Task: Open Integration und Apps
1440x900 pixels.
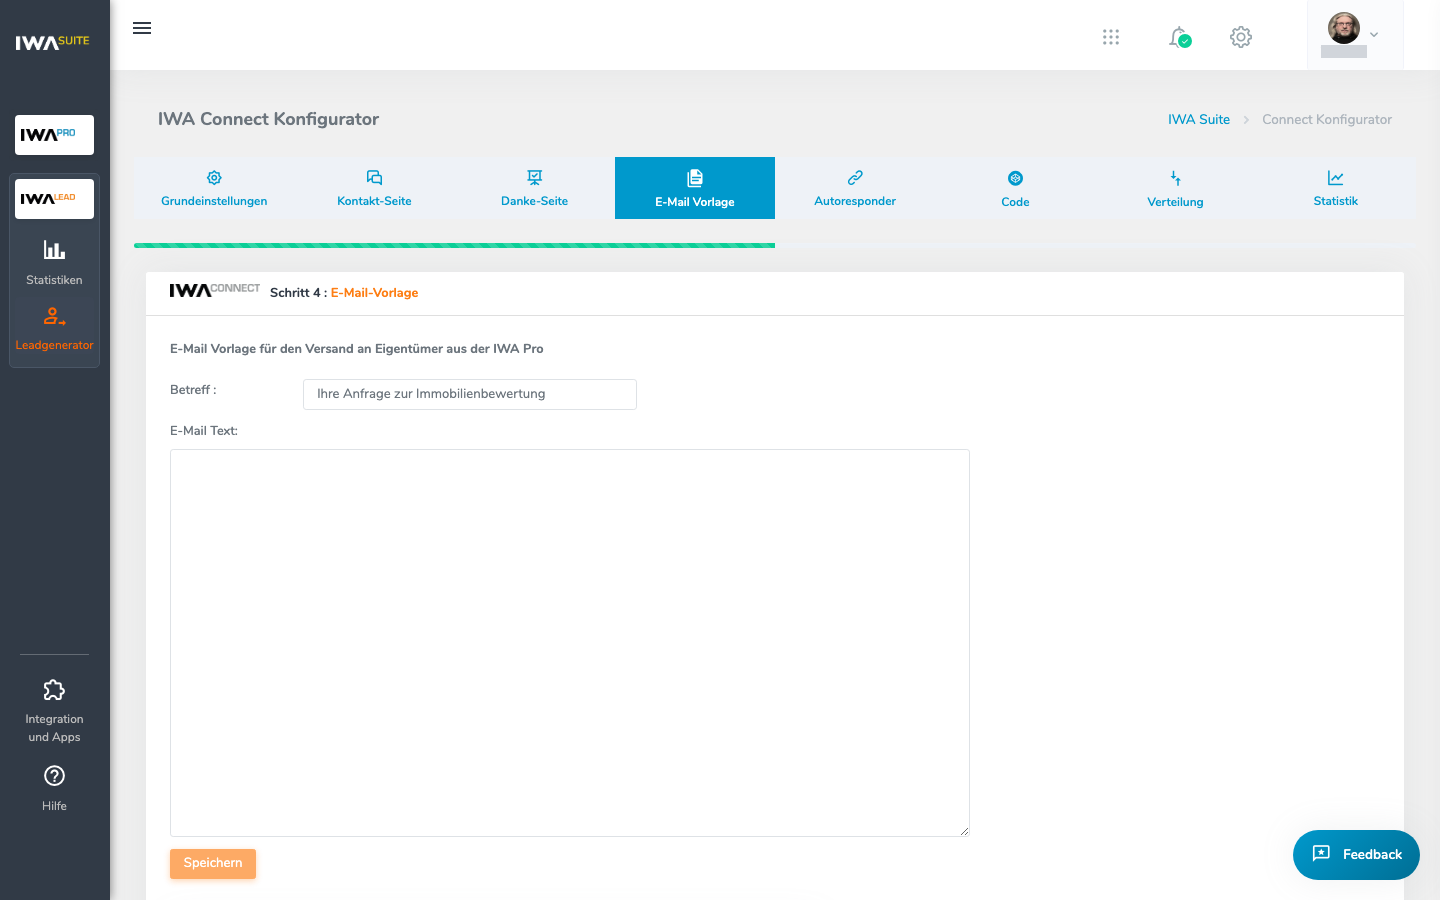Action: pyautogui.click(x=54, y=711)
